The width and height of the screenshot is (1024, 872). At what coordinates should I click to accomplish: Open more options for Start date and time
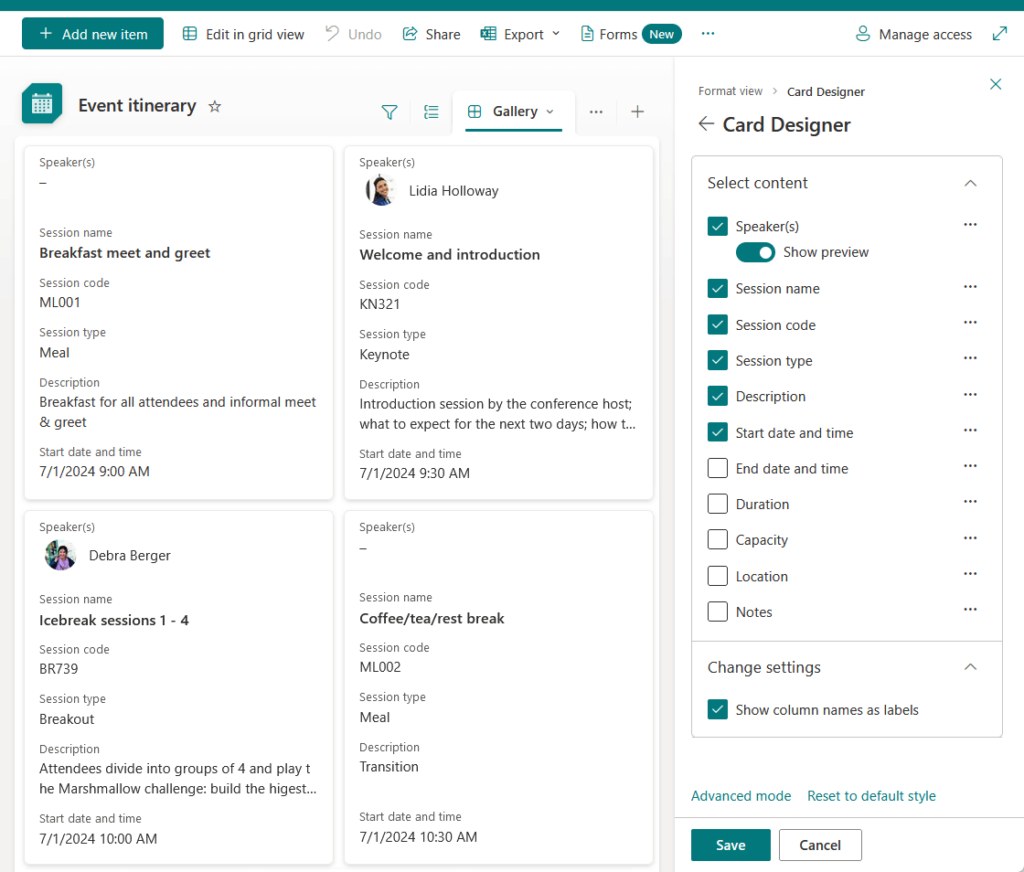coord(970,430)
